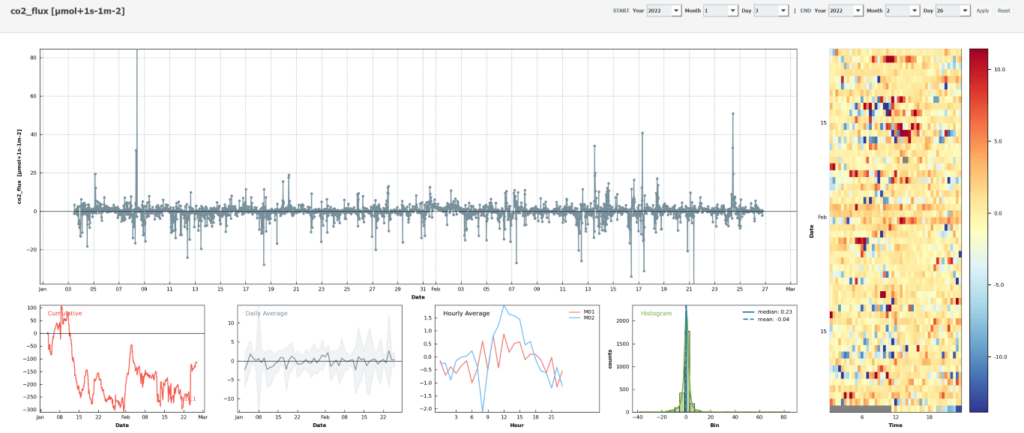This screenshot has width=1024, height=433.
Task: Click the START label
Action: point(621,11)
